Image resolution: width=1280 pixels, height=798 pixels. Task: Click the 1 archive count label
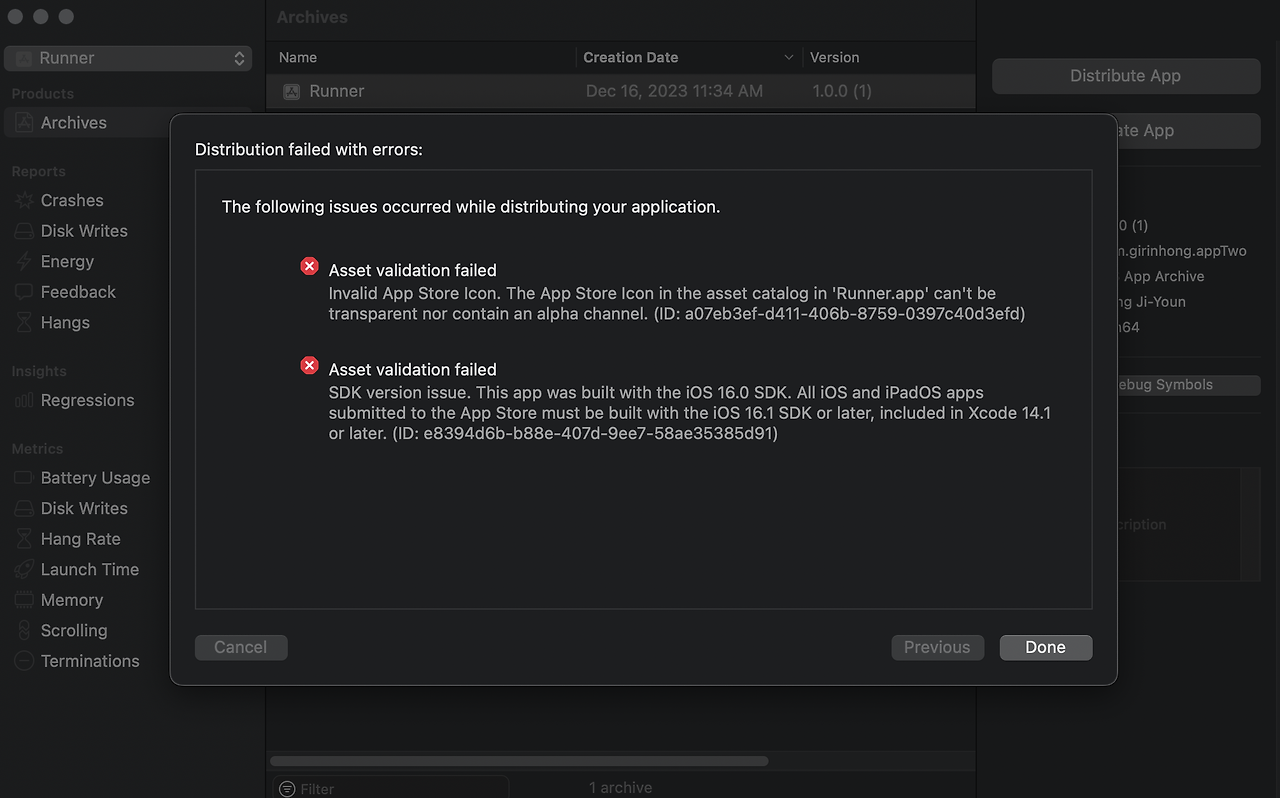tap(620, 788)
